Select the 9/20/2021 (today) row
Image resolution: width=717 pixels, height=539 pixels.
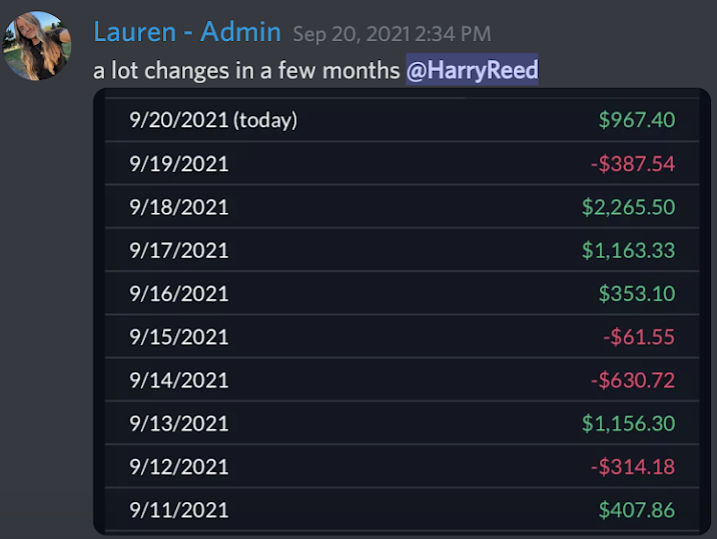[213, 120]
